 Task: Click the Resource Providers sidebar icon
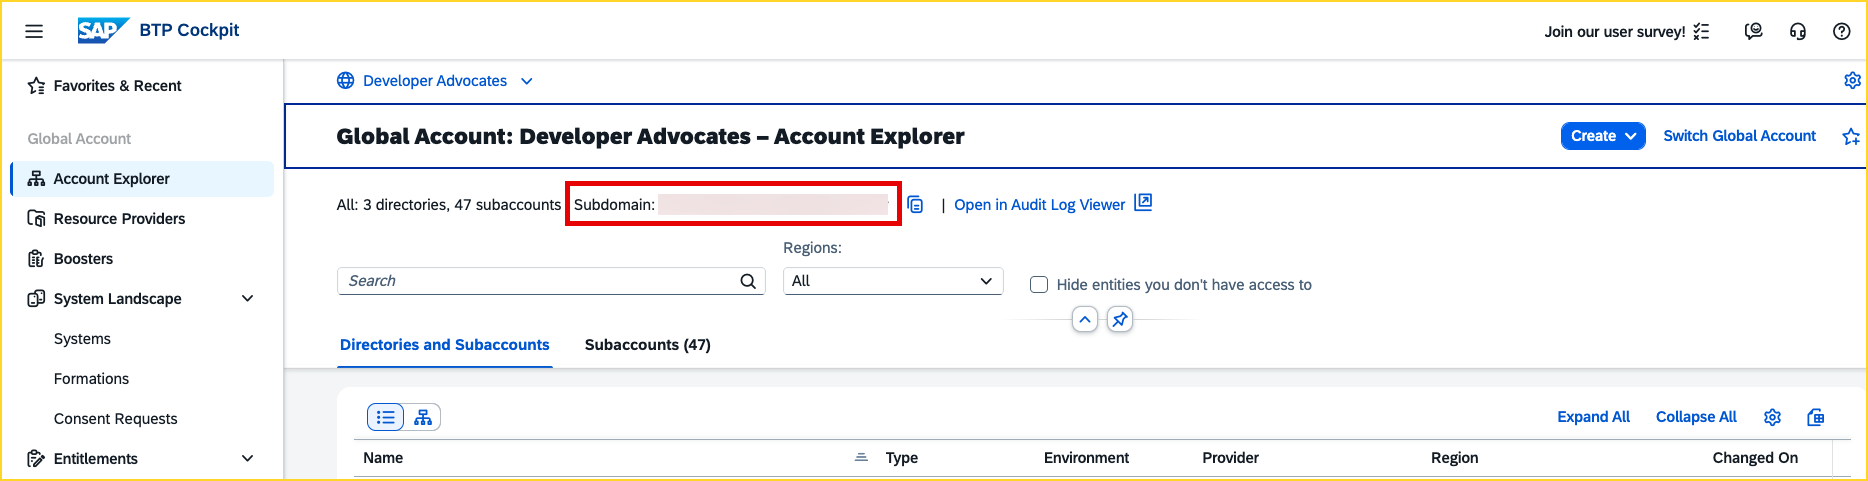(x=36, y=219)
